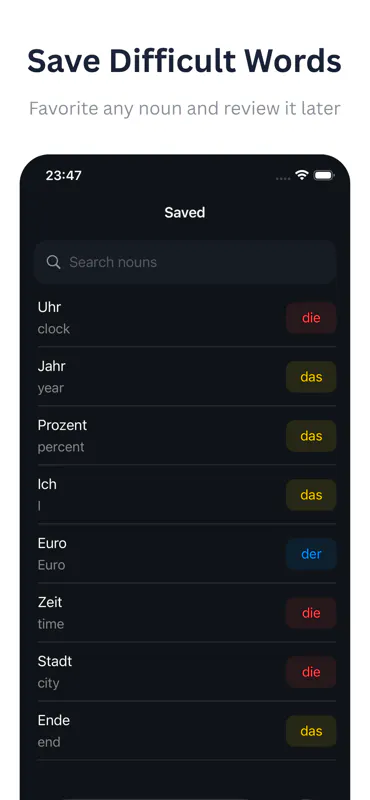This screenshot has height=800, width=370.
Task: Tap the blue der badge for Euro
Action: coord(311,554)
